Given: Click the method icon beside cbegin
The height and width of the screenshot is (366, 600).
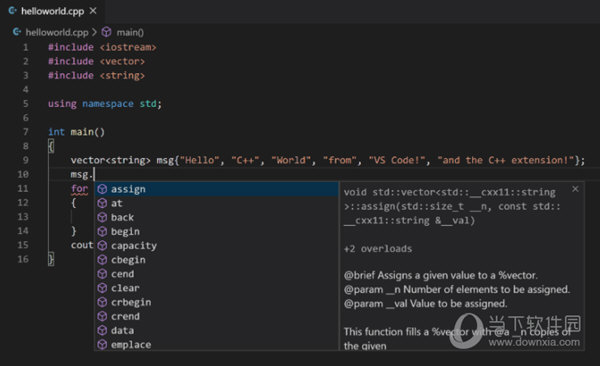Looking at the screenshot, I should click(x=102, y=260).
